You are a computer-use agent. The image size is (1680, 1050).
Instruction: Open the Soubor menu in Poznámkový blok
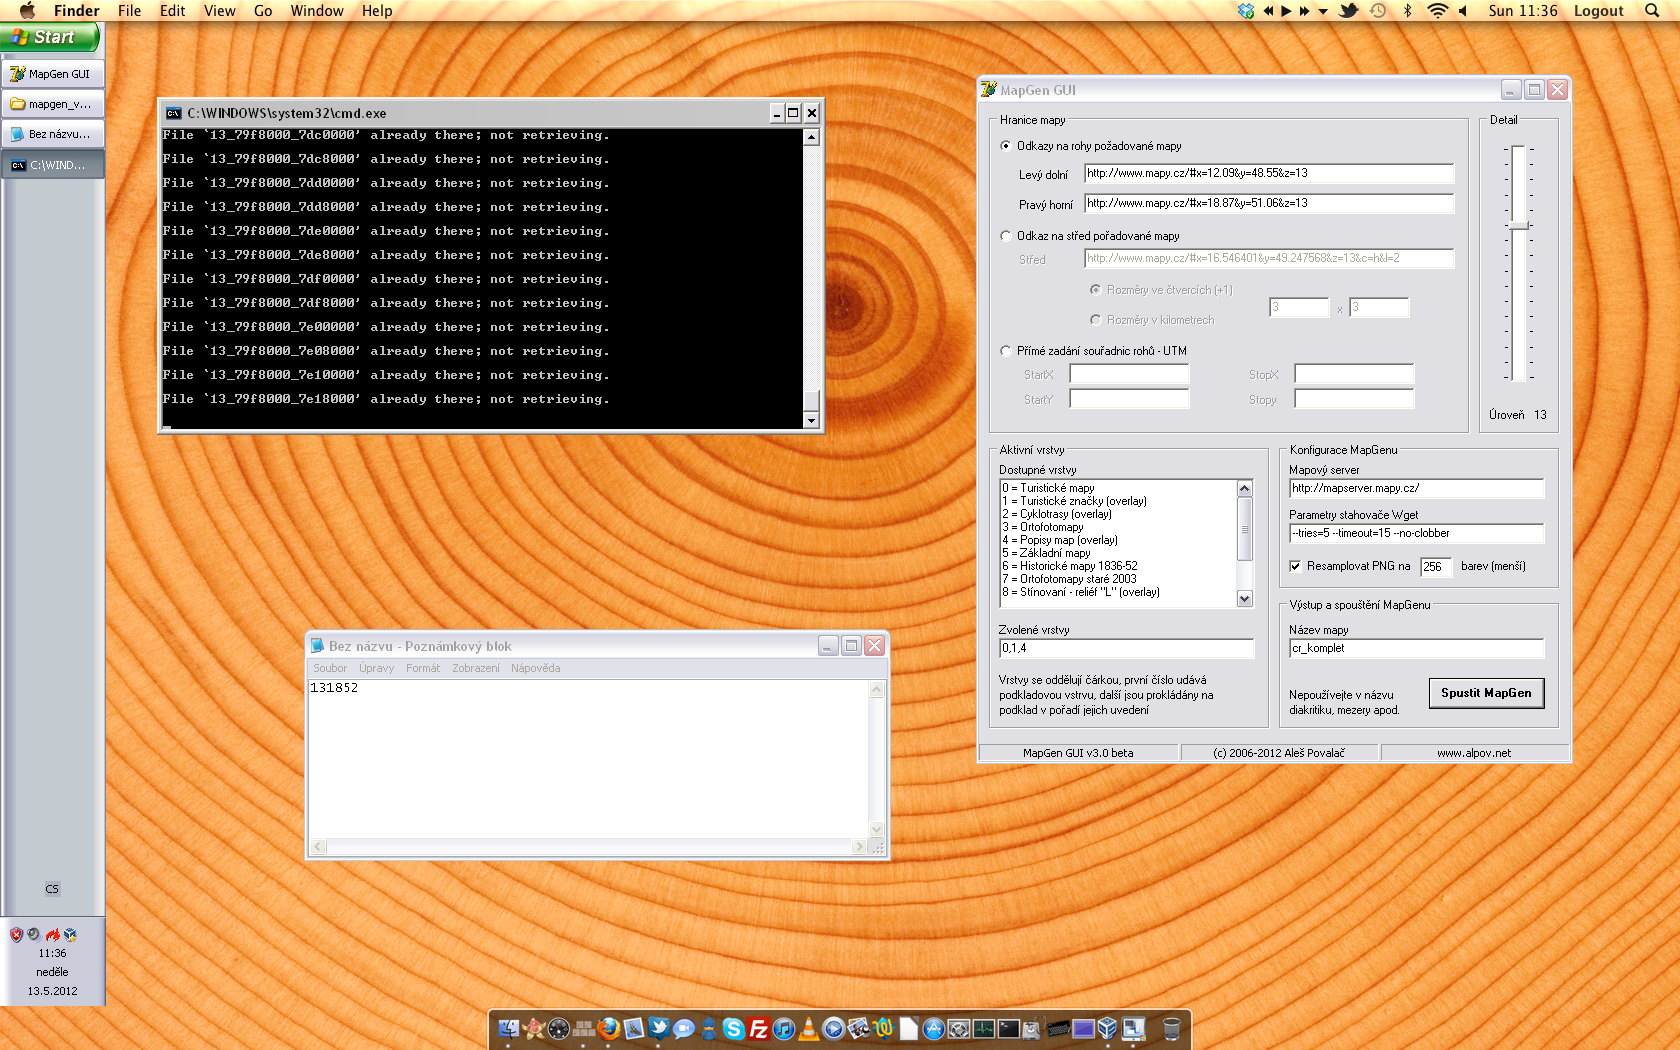pyautogui.click(x=329, y=668)
